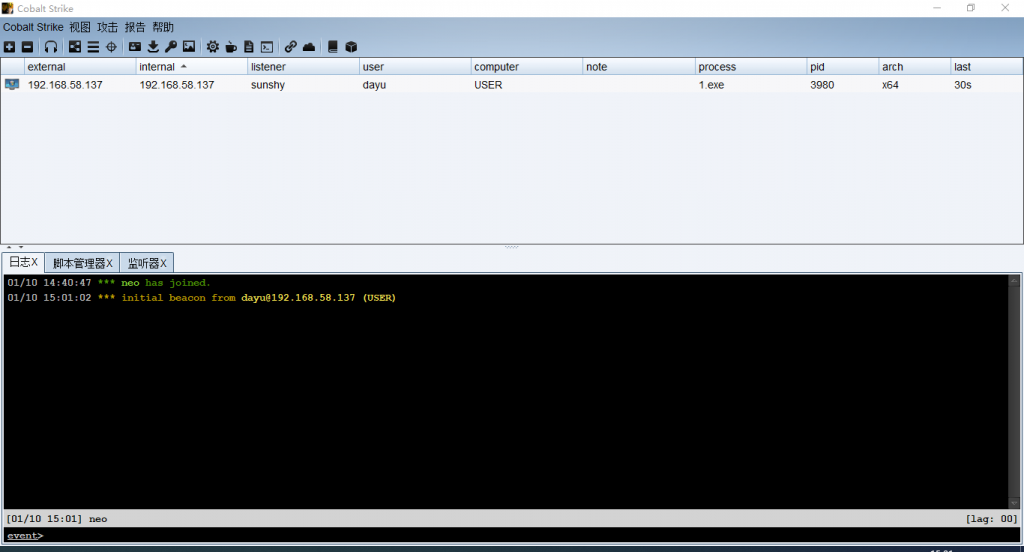1024x552 pixels.
Task: Open the 帮助 menu
Action: pyautogui.click(x=163, y=27)
